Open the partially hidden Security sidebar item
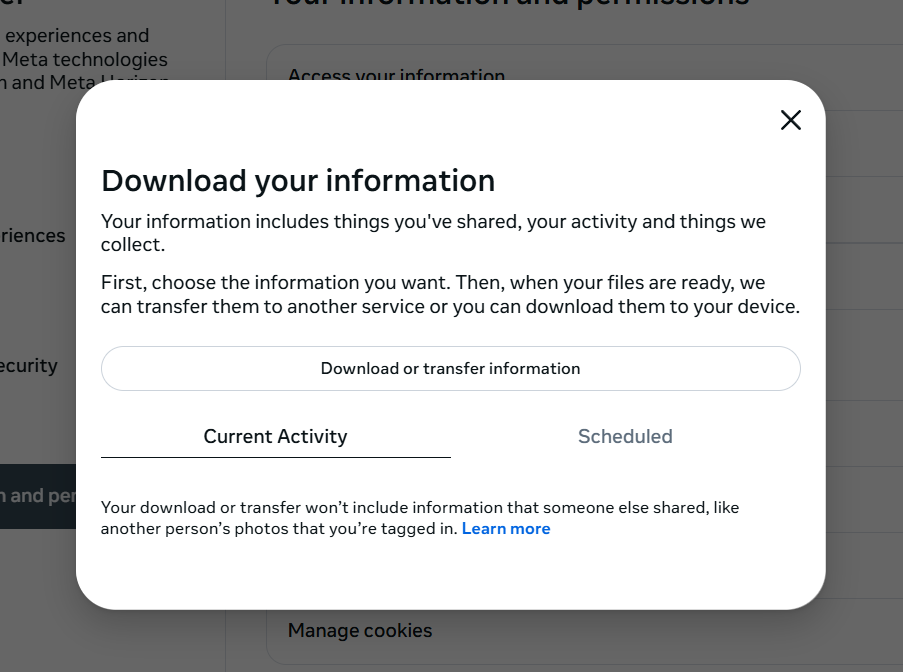Screen dimensions: 903x672 [x=30, y=366]
